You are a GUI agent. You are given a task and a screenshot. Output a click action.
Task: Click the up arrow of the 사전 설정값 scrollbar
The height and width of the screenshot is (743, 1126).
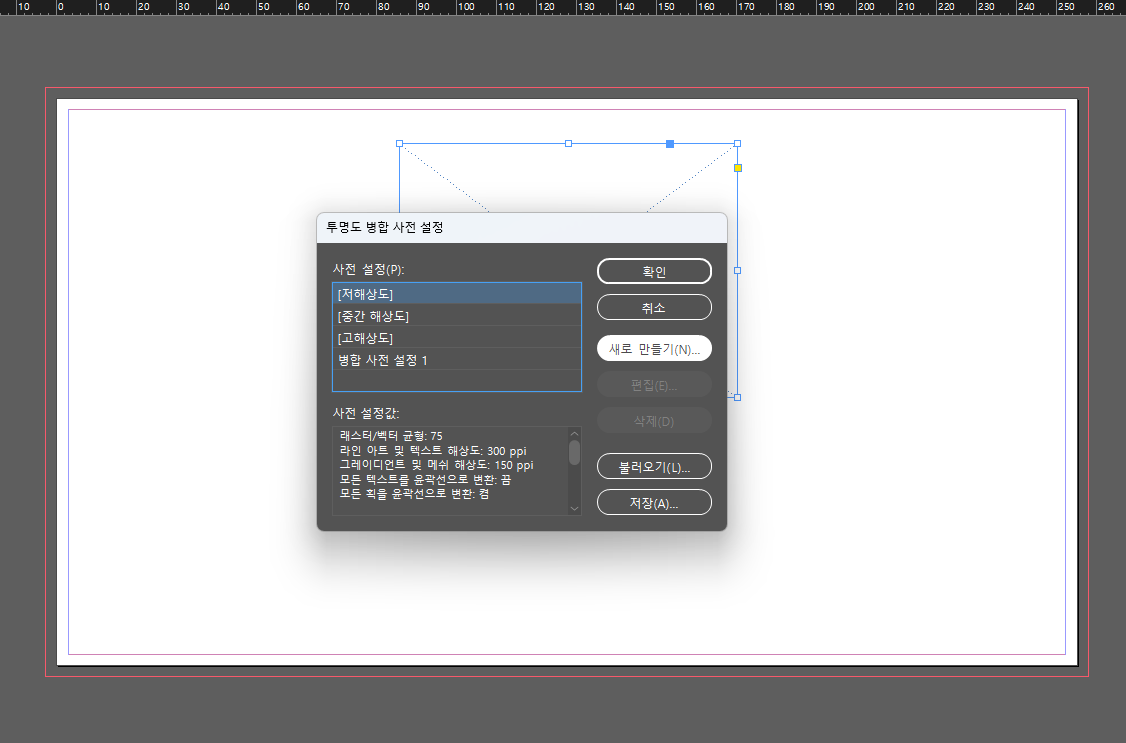pyautogui.click(x=573, y=434)
